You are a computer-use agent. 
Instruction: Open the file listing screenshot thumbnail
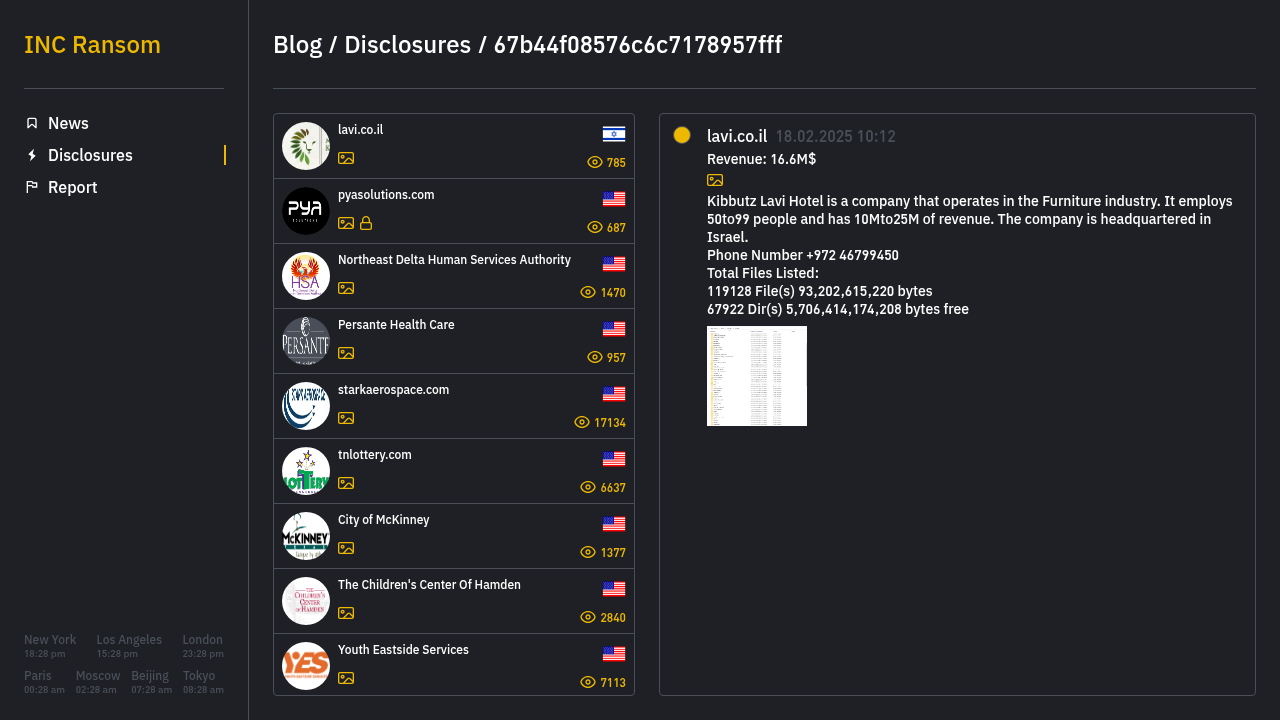click(x=757, y=376)
